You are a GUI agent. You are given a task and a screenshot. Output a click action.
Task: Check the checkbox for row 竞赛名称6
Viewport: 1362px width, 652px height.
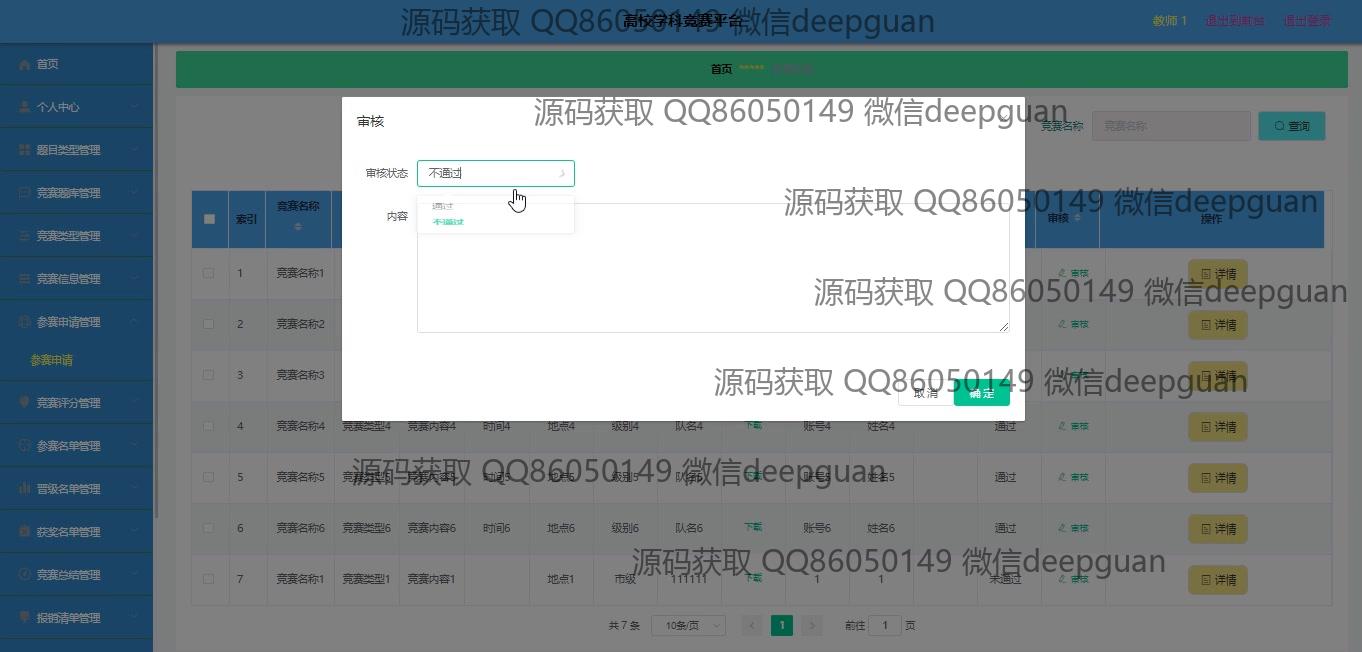pyautogui.click(x=208, y=528)
